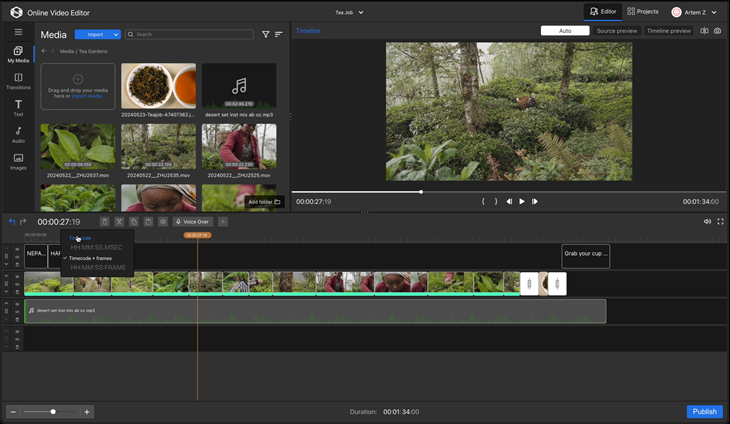The image size is (730, 424).
Task: Click the filter media icon
Action: (x=266, y=34)
